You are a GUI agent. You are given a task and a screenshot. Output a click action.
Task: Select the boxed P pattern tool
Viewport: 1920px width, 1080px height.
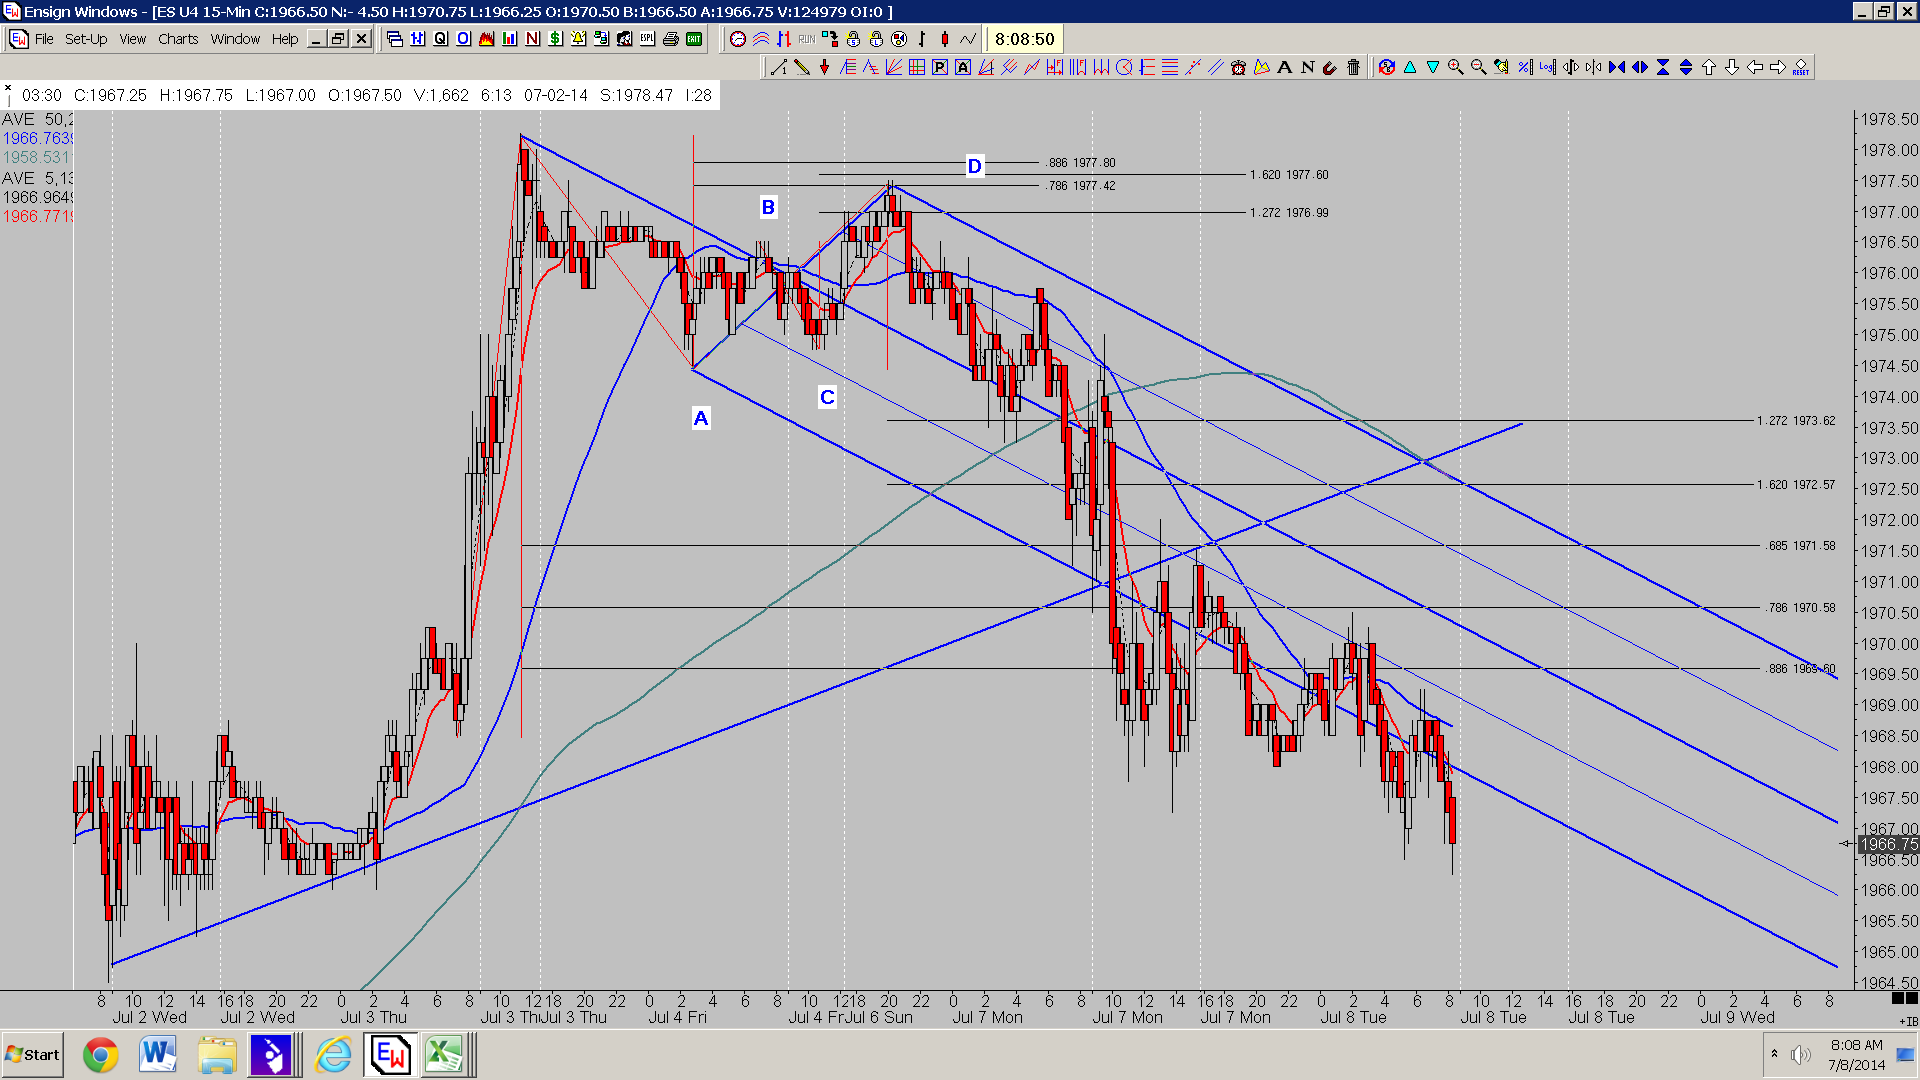[x=939, y=67]
